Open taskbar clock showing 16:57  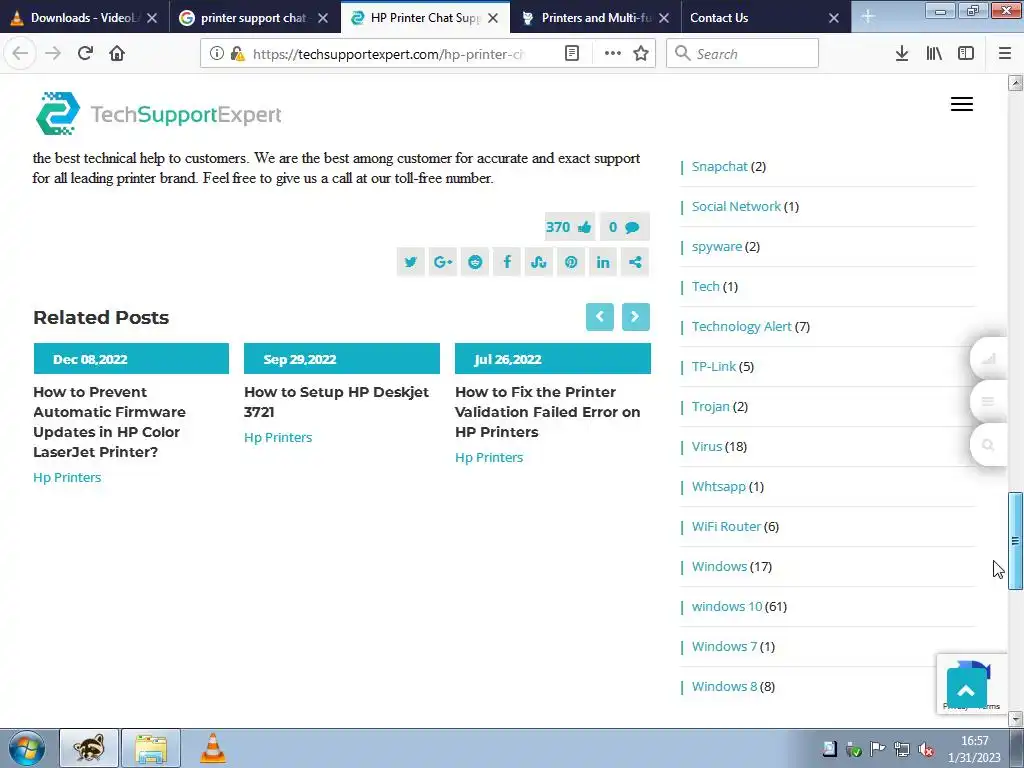click(x=974, y=749)
